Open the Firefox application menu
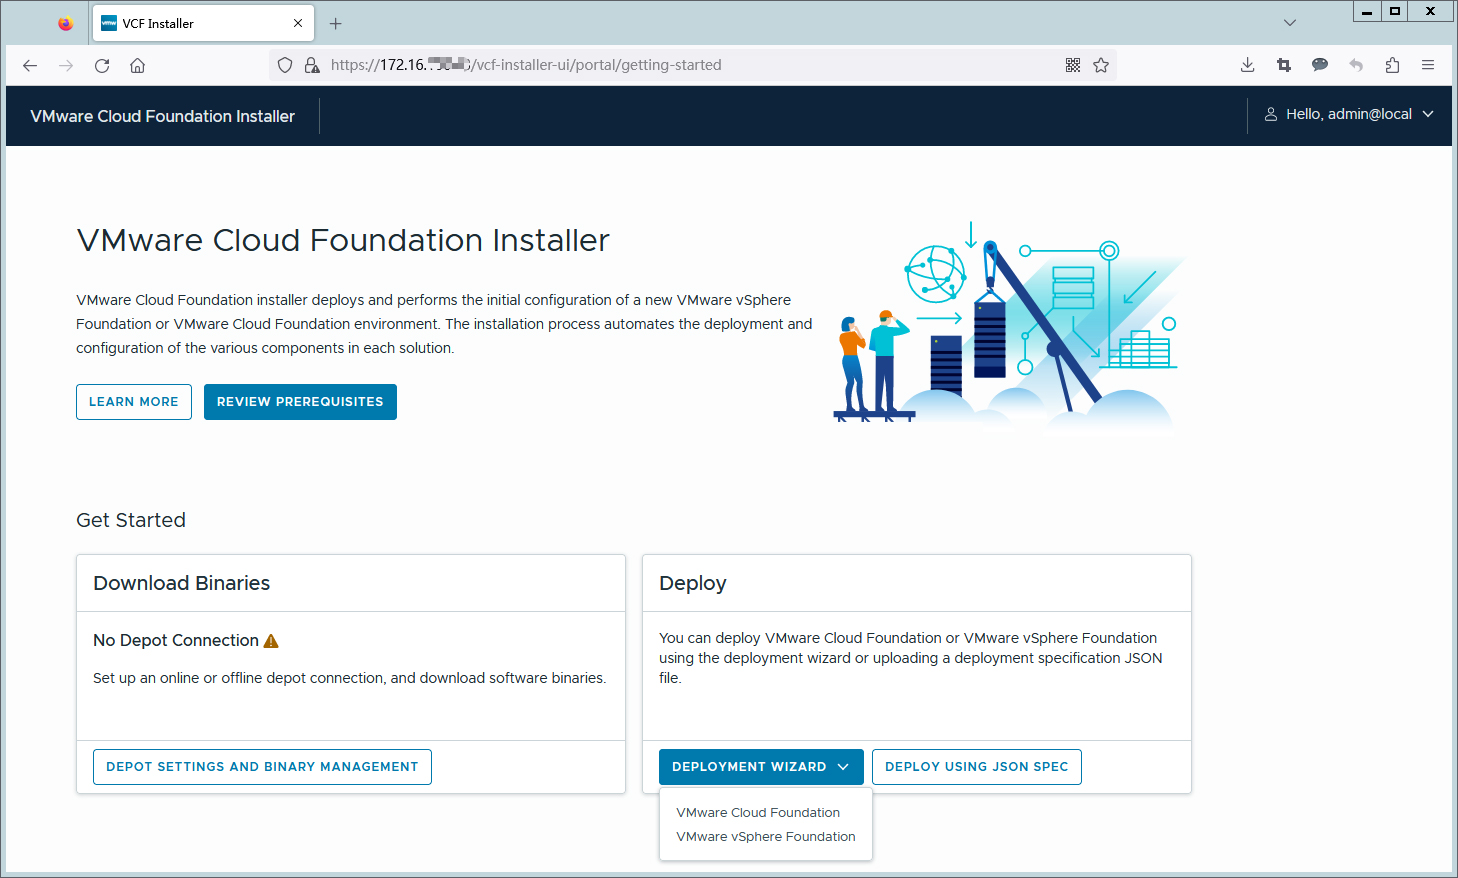This screenshot has width=1458, height=878. [x=1428, y=65]
